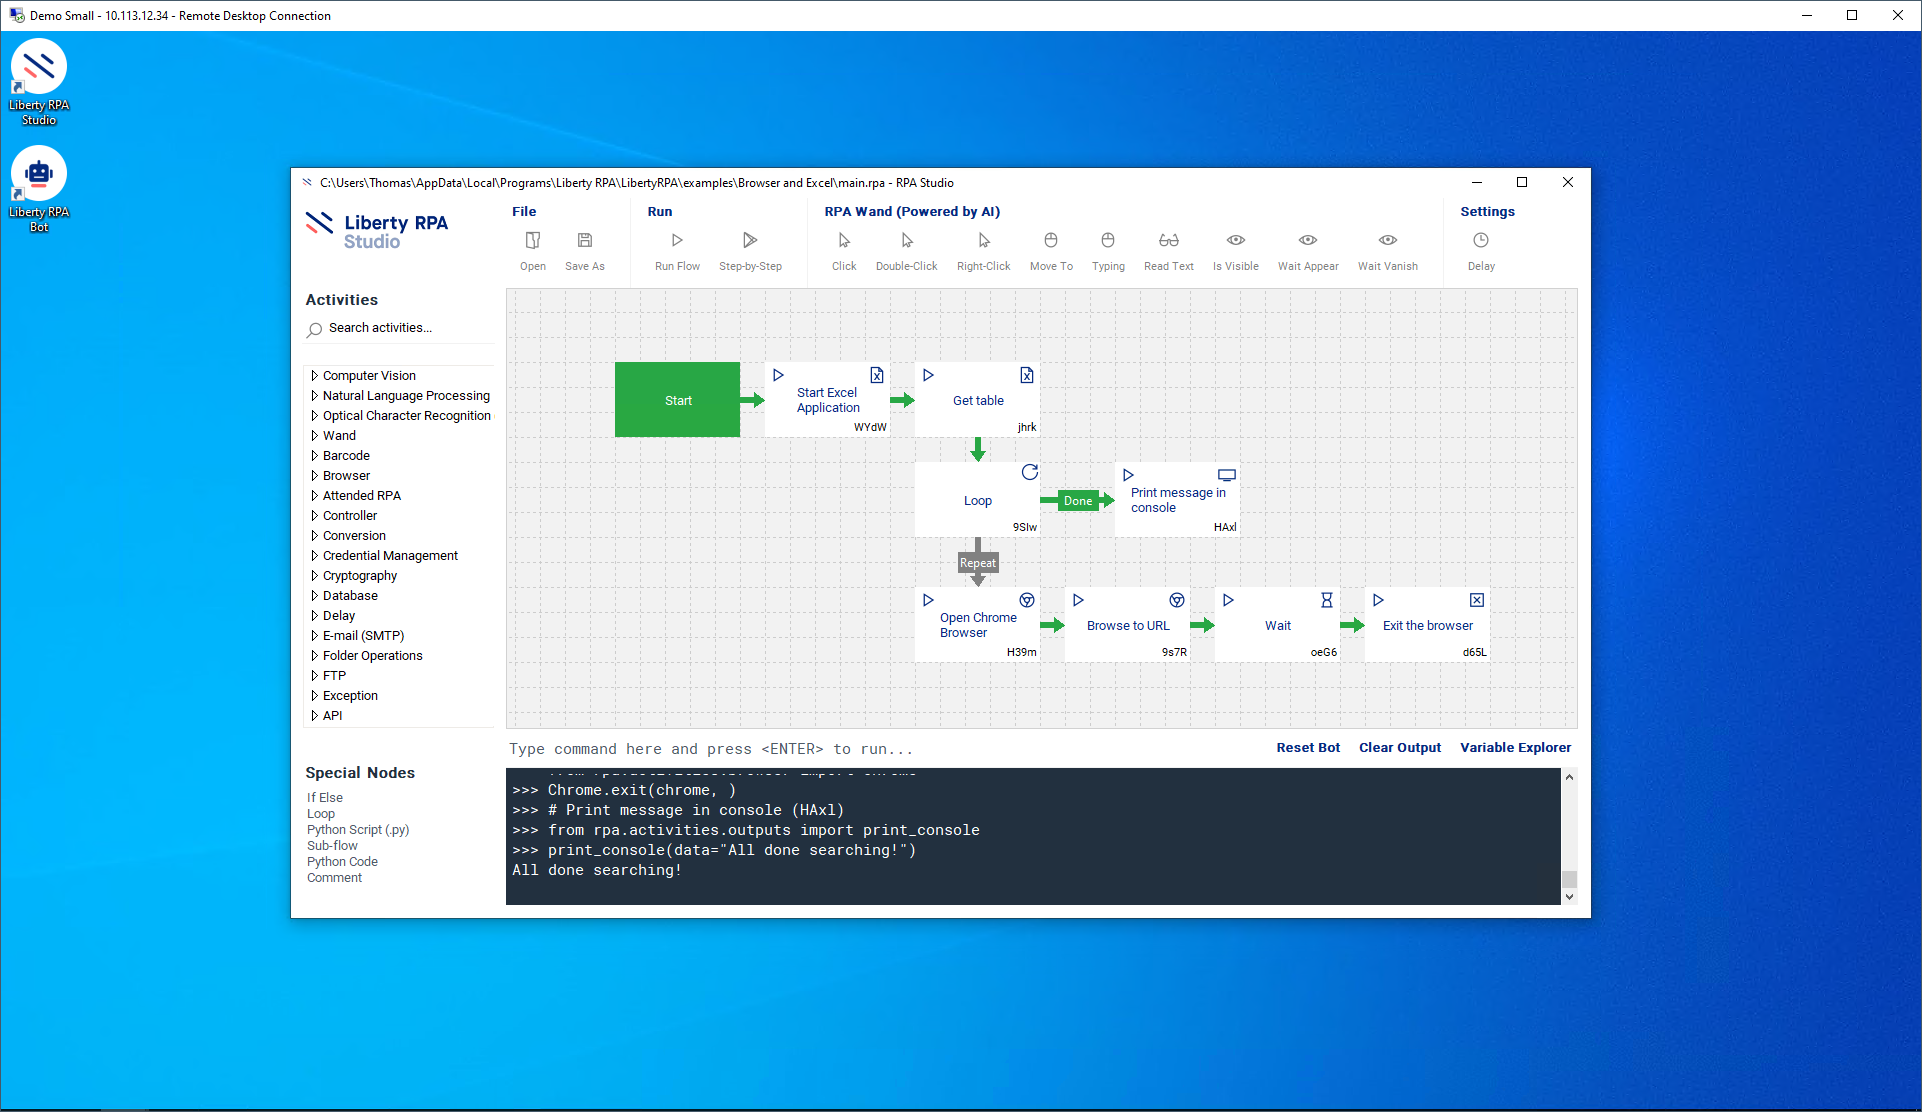Screen dimensions: 1922x1112
Task: Click the Delay clock icon in Settings
Action: coord(1481,240)
